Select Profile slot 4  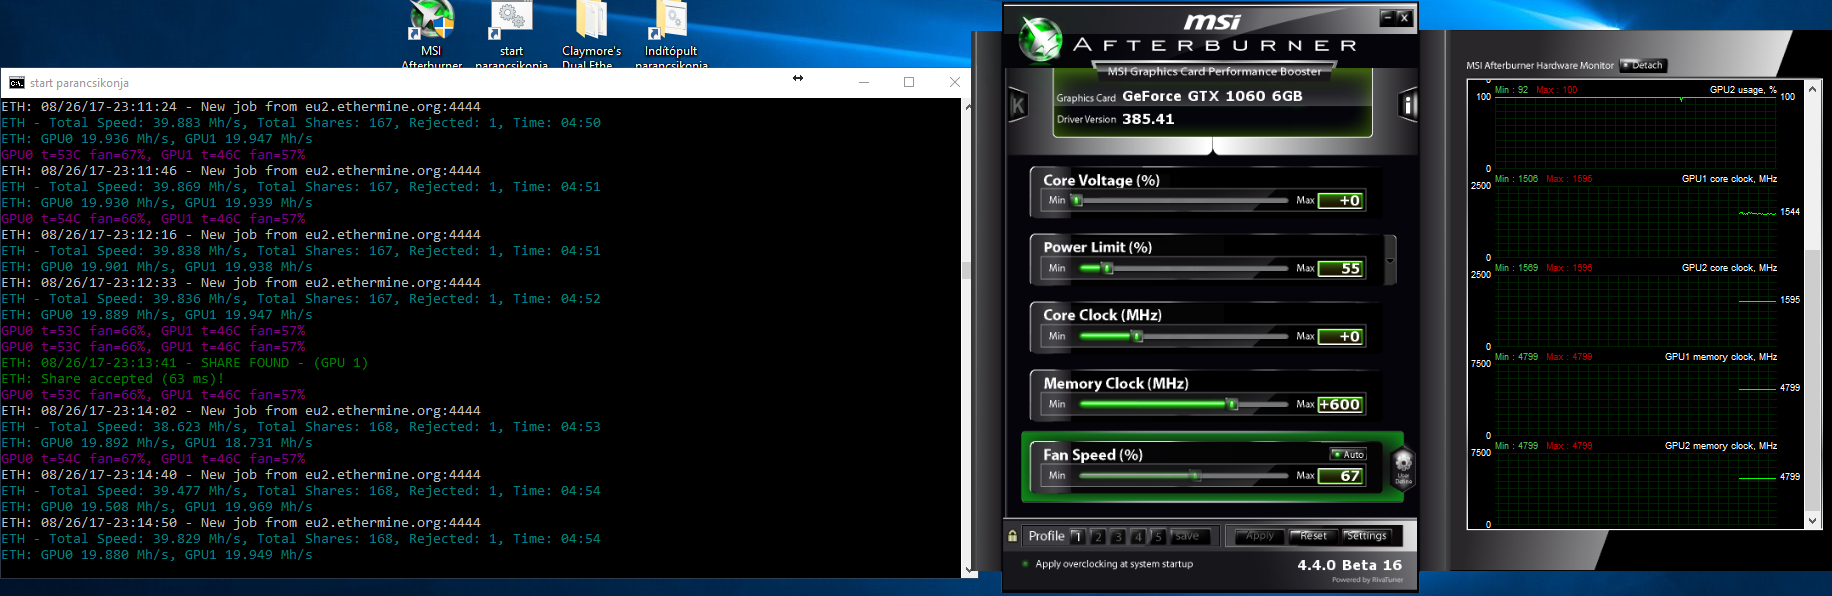1137,536
